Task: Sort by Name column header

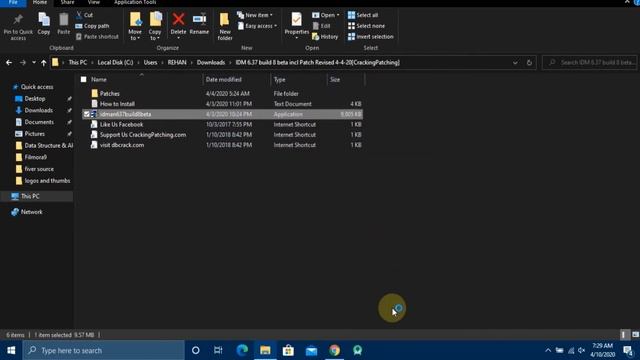Action: pos(99,79)
